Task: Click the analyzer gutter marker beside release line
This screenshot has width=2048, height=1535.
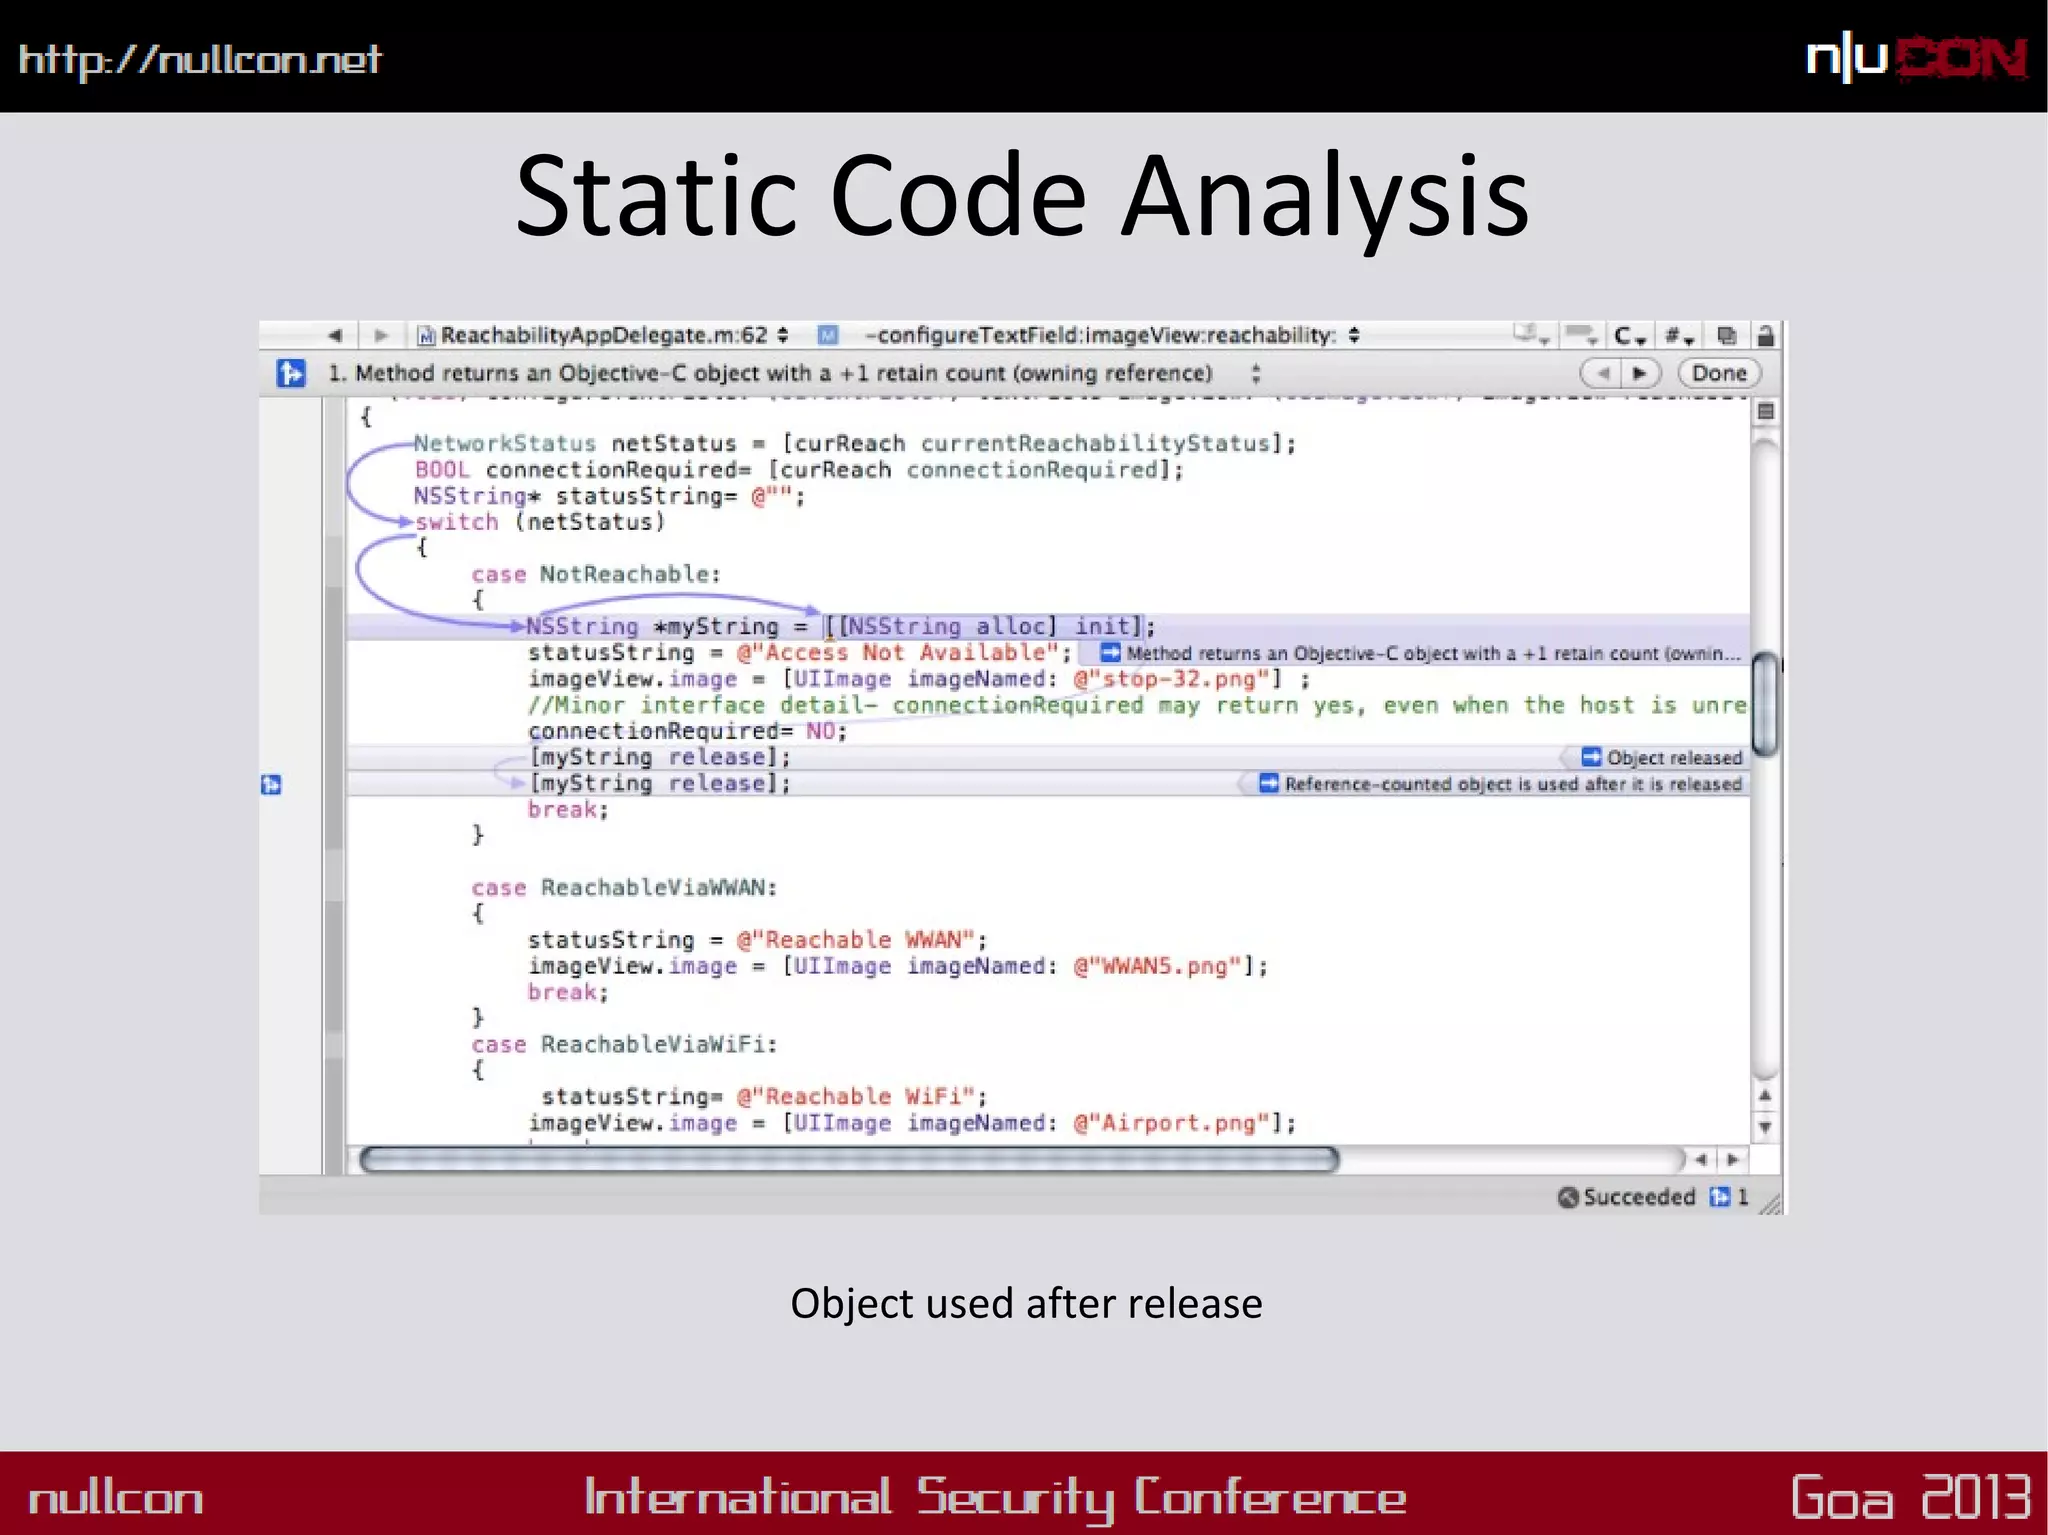Action: (271, 784)
